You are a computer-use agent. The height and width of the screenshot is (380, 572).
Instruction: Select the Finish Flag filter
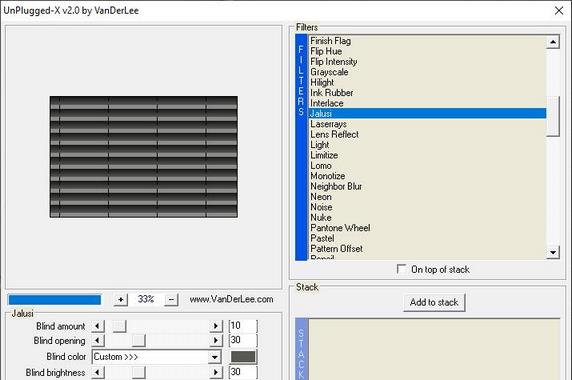coord(427,41)
